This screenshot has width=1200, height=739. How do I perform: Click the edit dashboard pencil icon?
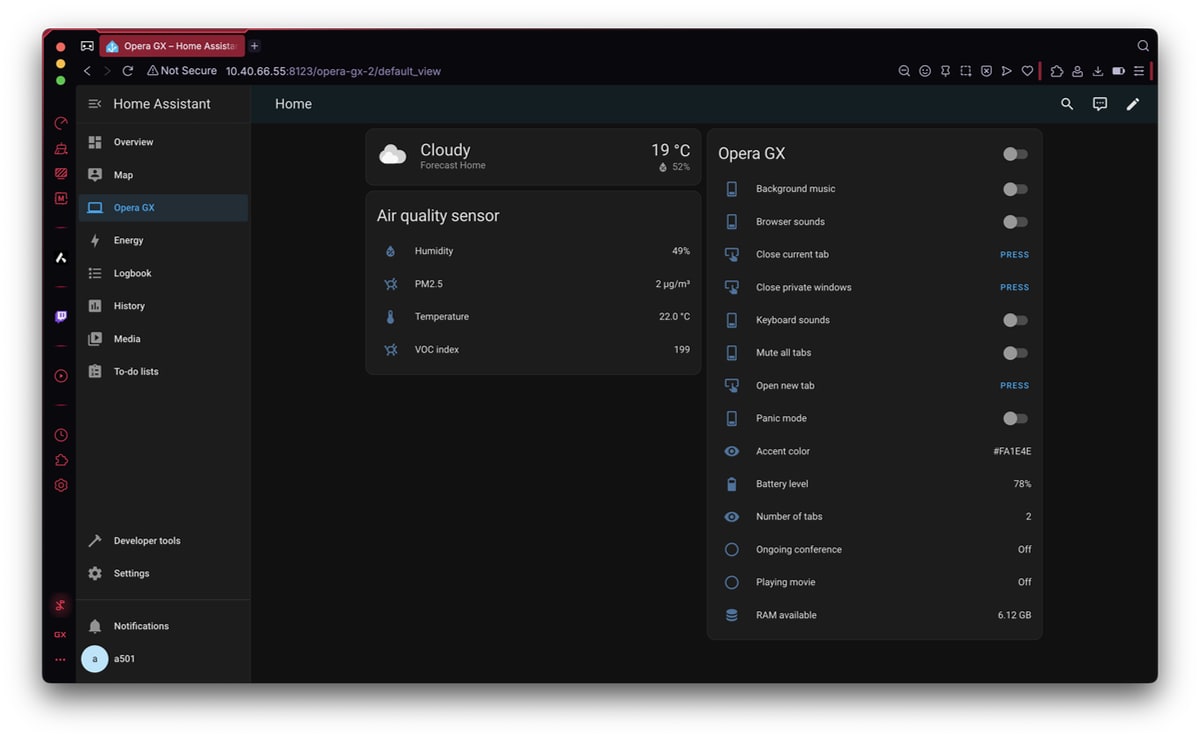[x=1133, y=104]
